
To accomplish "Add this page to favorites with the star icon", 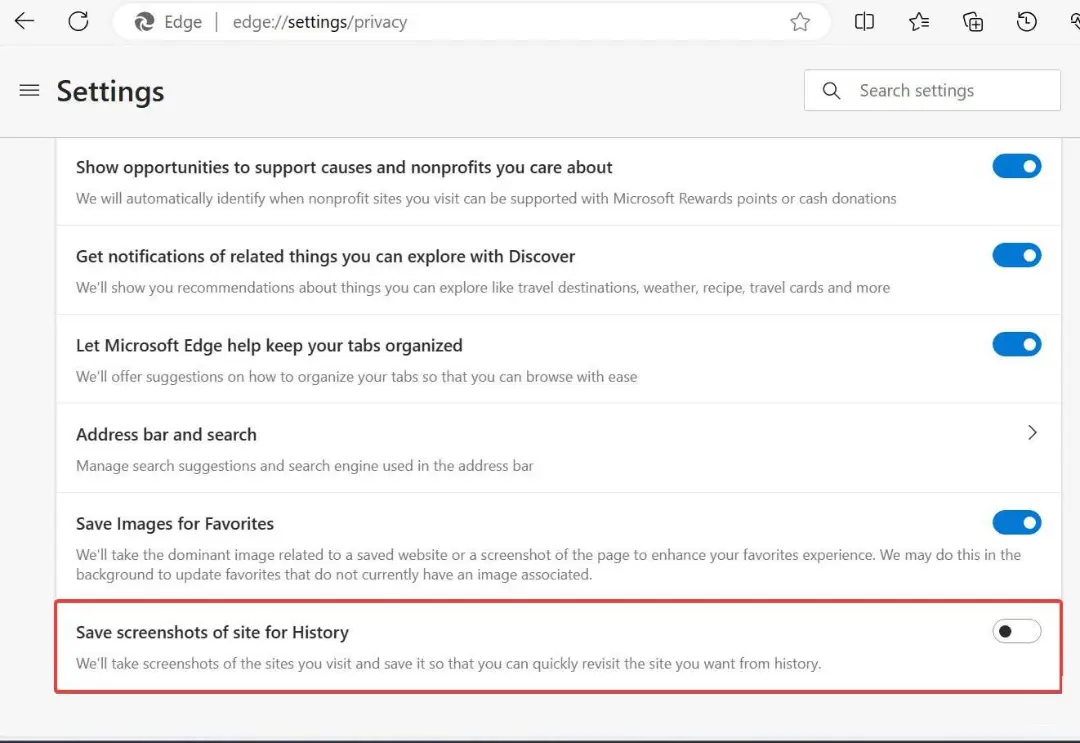I will 800,22.
